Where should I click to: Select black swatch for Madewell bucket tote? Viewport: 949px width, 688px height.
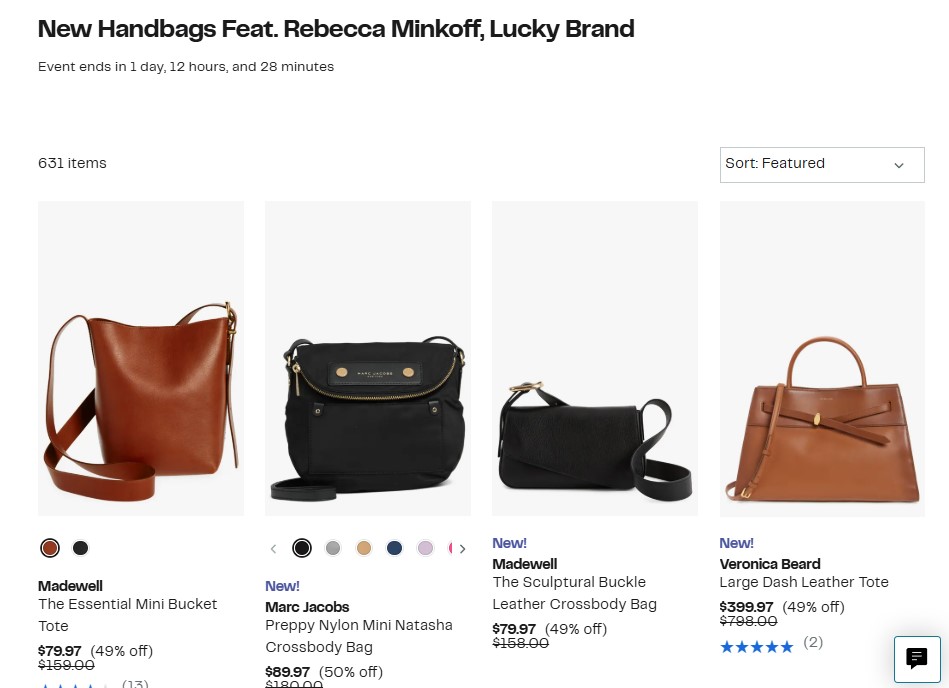coord(80,548)
